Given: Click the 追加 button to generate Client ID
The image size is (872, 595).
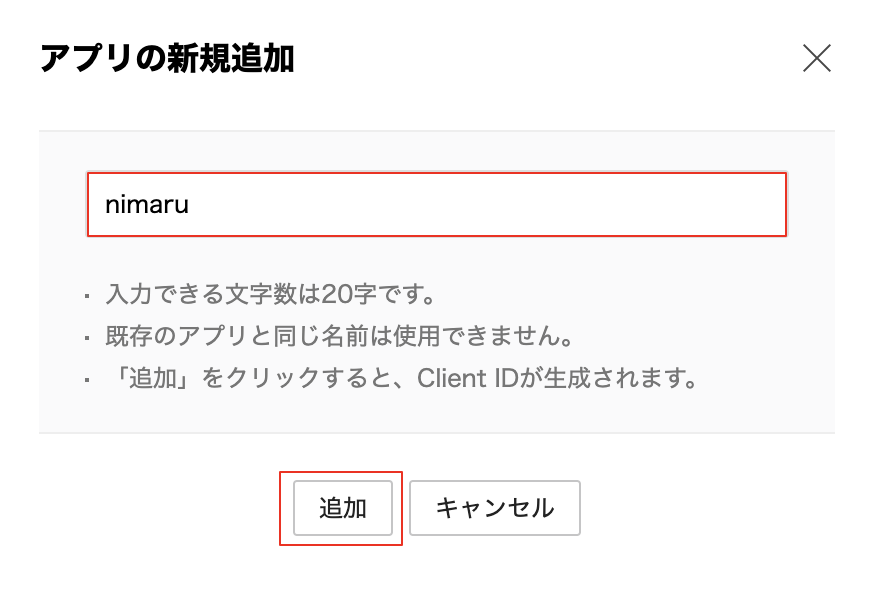Looking at the screenshot, I should (342, 508).
